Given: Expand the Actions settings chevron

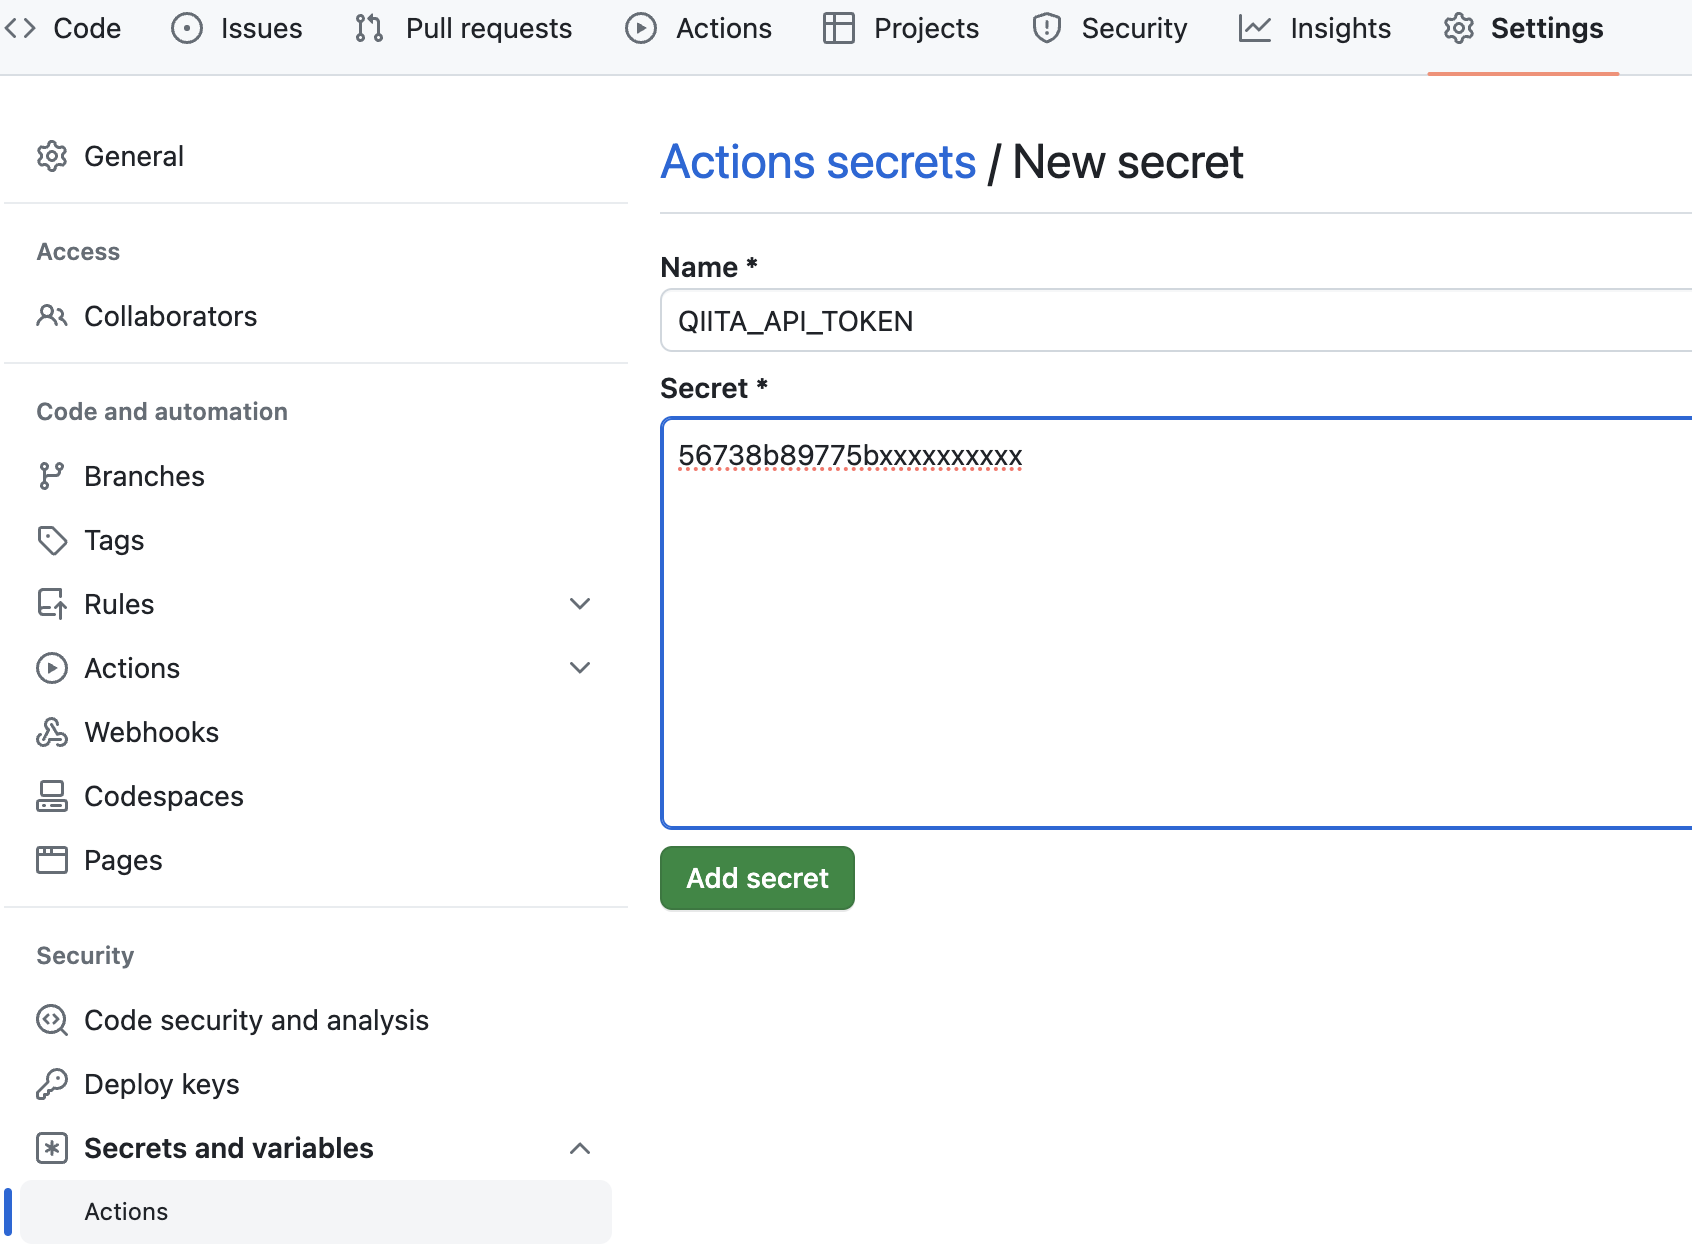Looking at the screenshot, I should (x=580, y=668).
